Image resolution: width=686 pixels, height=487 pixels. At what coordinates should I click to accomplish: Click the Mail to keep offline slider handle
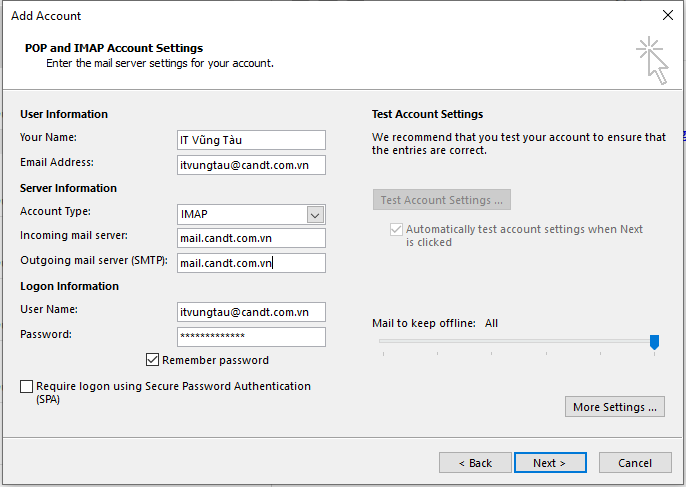tap(654, 342)
